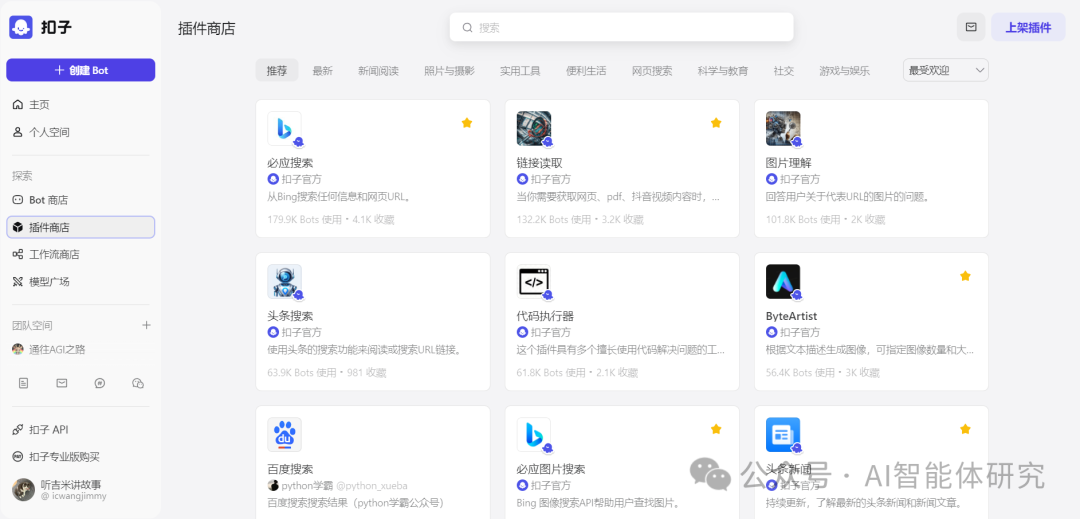Switch to the 照片与摄影 tab
Screen dimensions: 1080x519
(449, 70)
